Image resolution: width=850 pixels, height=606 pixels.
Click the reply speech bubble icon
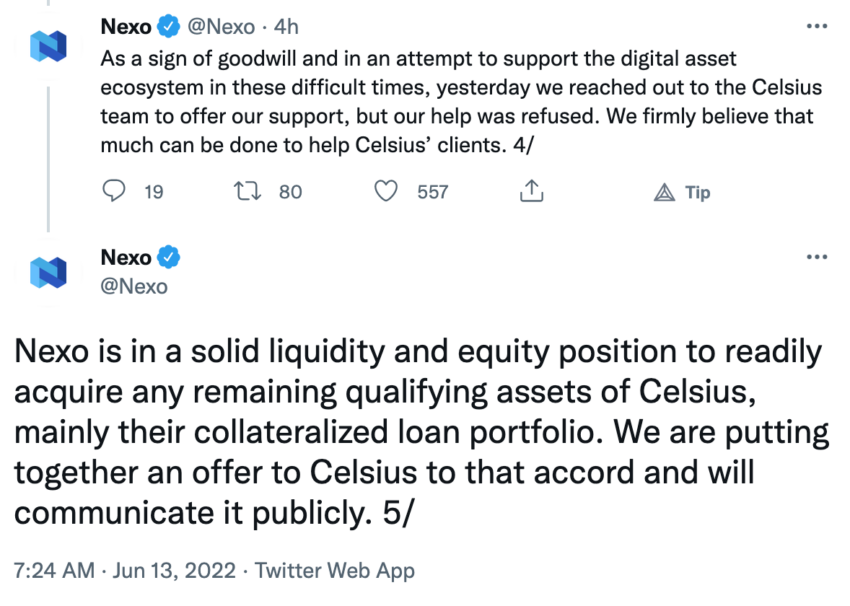tap(115, 191)
